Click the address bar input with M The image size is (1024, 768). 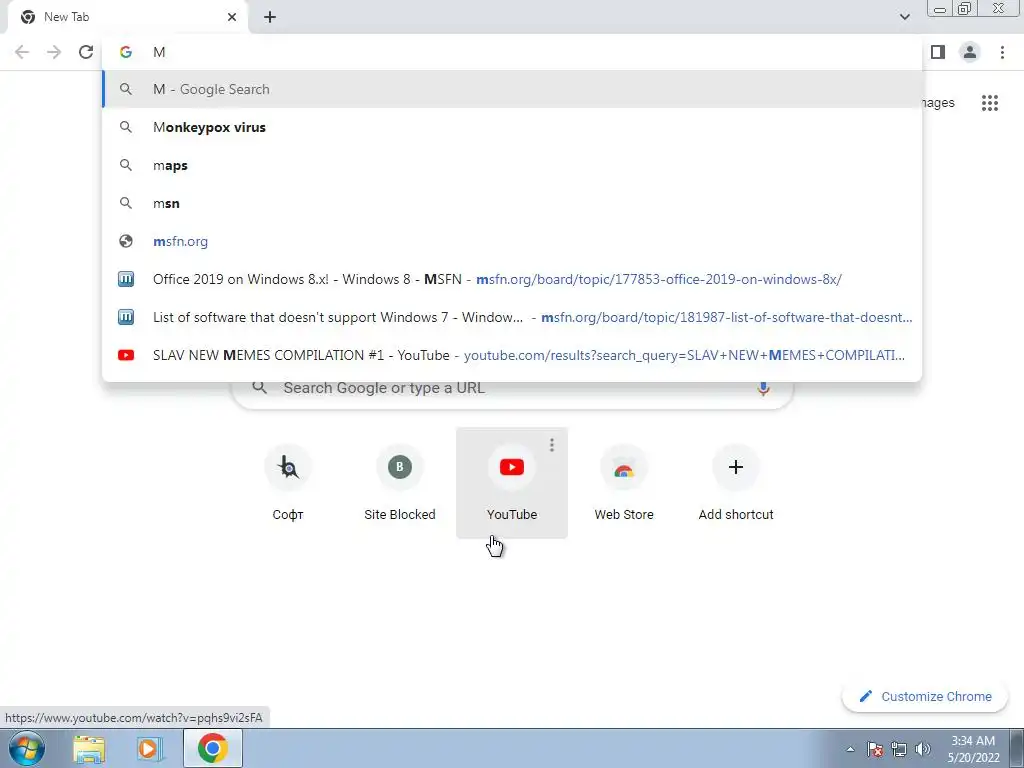point(512,52)
